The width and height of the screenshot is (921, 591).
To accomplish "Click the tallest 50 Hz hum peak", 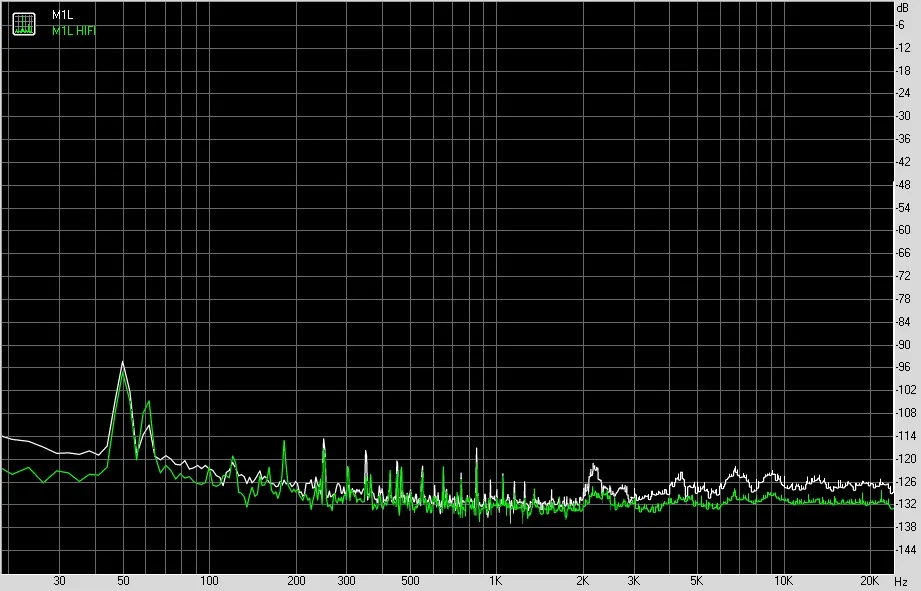I will coord(122,362).
